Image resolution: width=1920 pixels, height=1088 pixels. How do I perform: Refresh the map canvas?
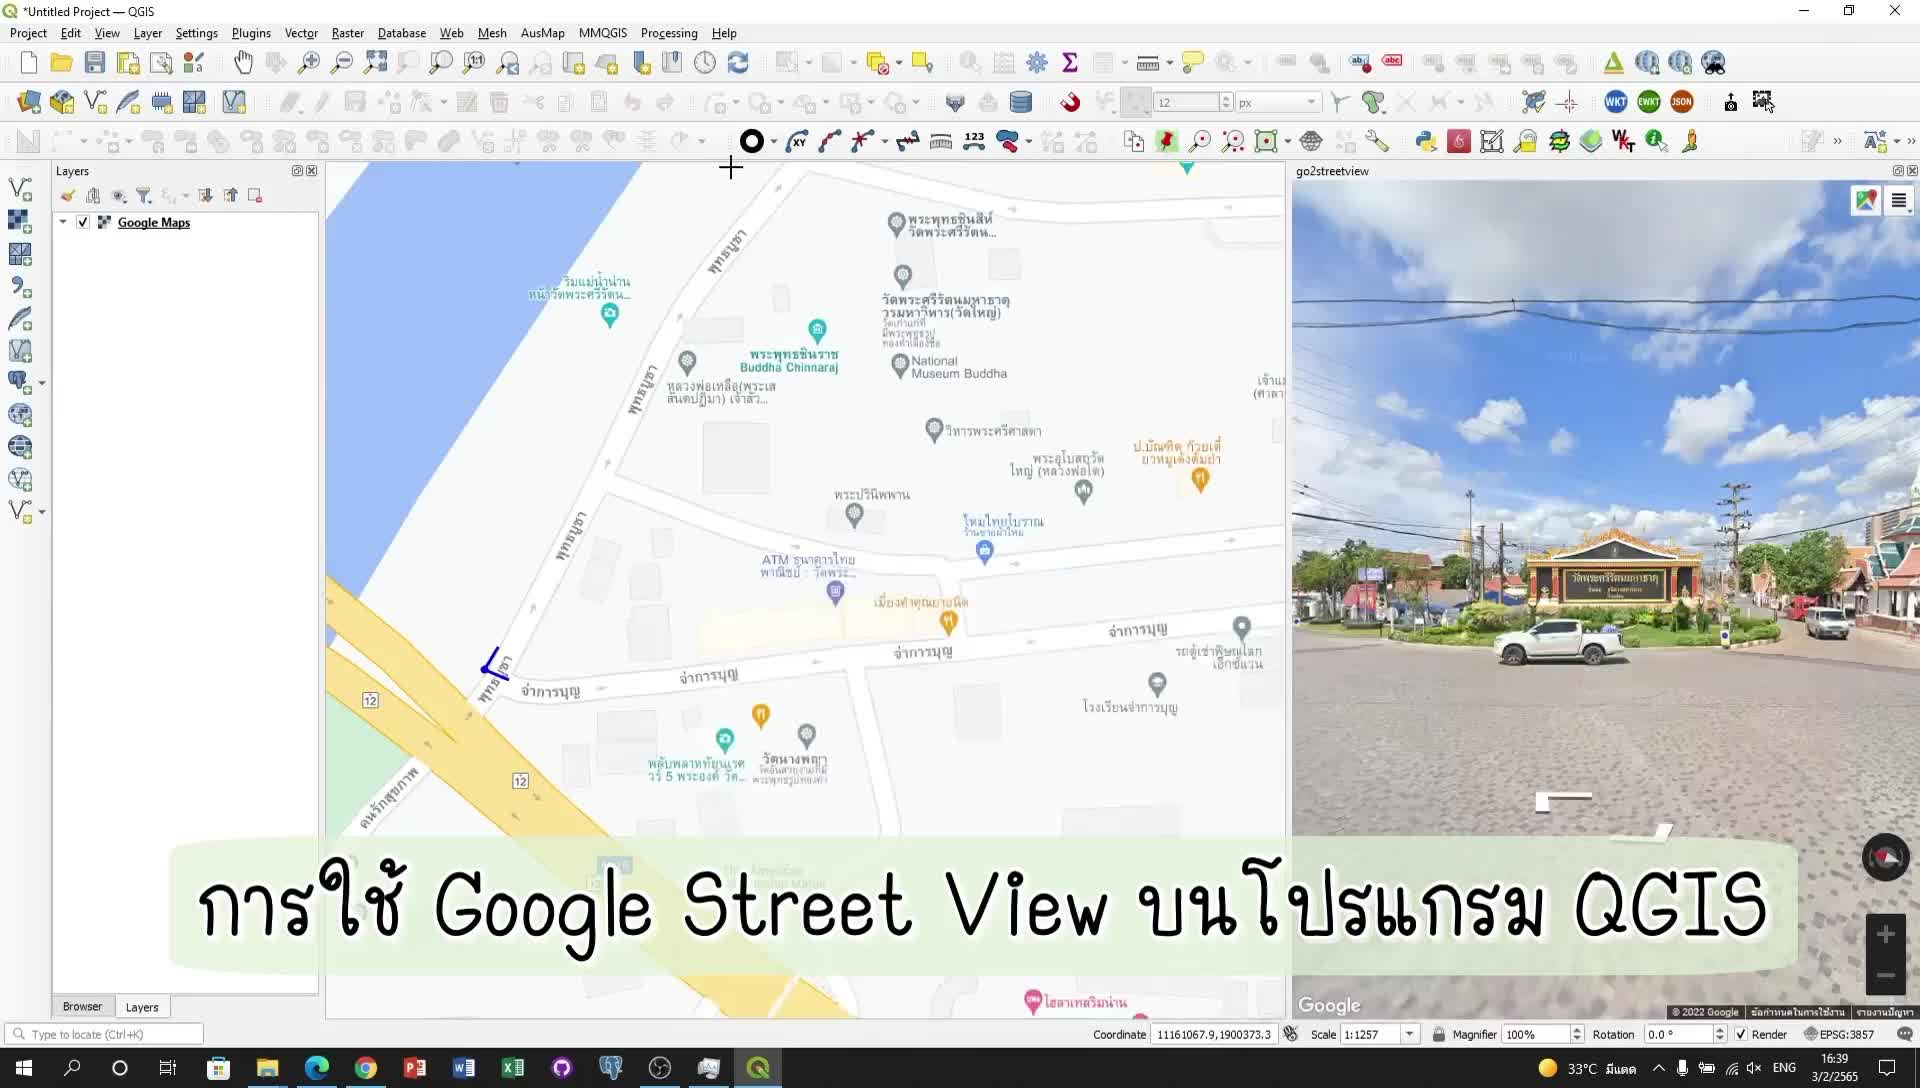click(x=738, y=63)
